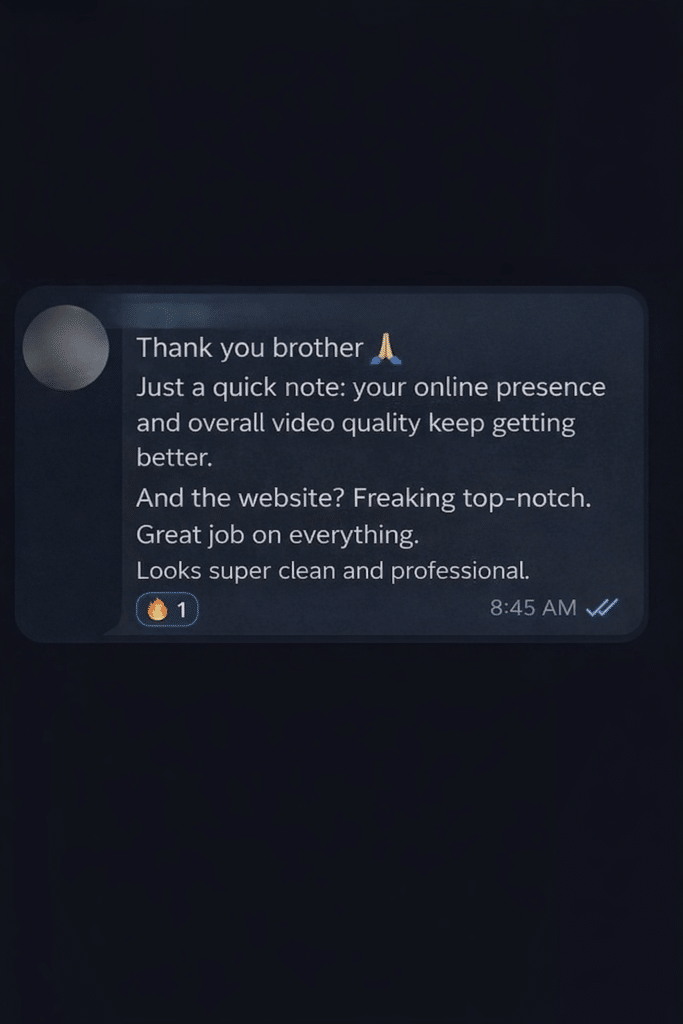
Task: Click the word 'professional.' in the last line
Action: 460,571
